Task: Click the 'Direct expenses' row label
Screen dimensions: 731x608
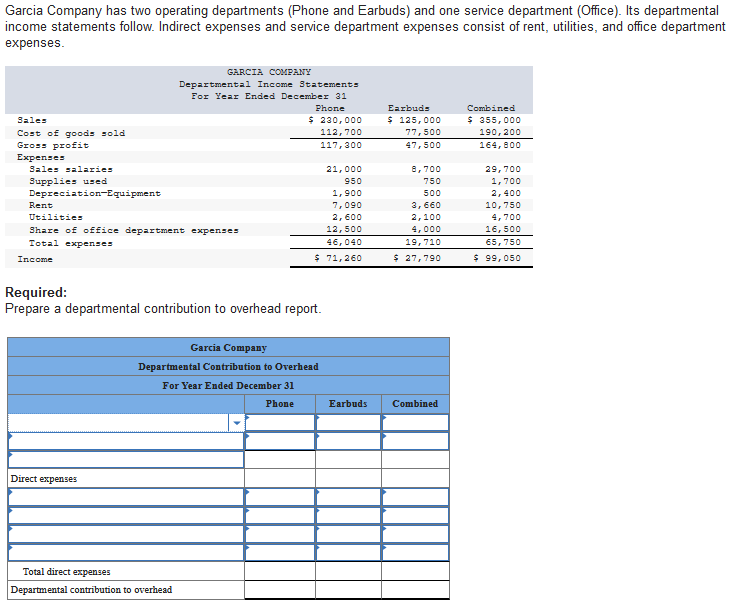Action: pos(44,479)
